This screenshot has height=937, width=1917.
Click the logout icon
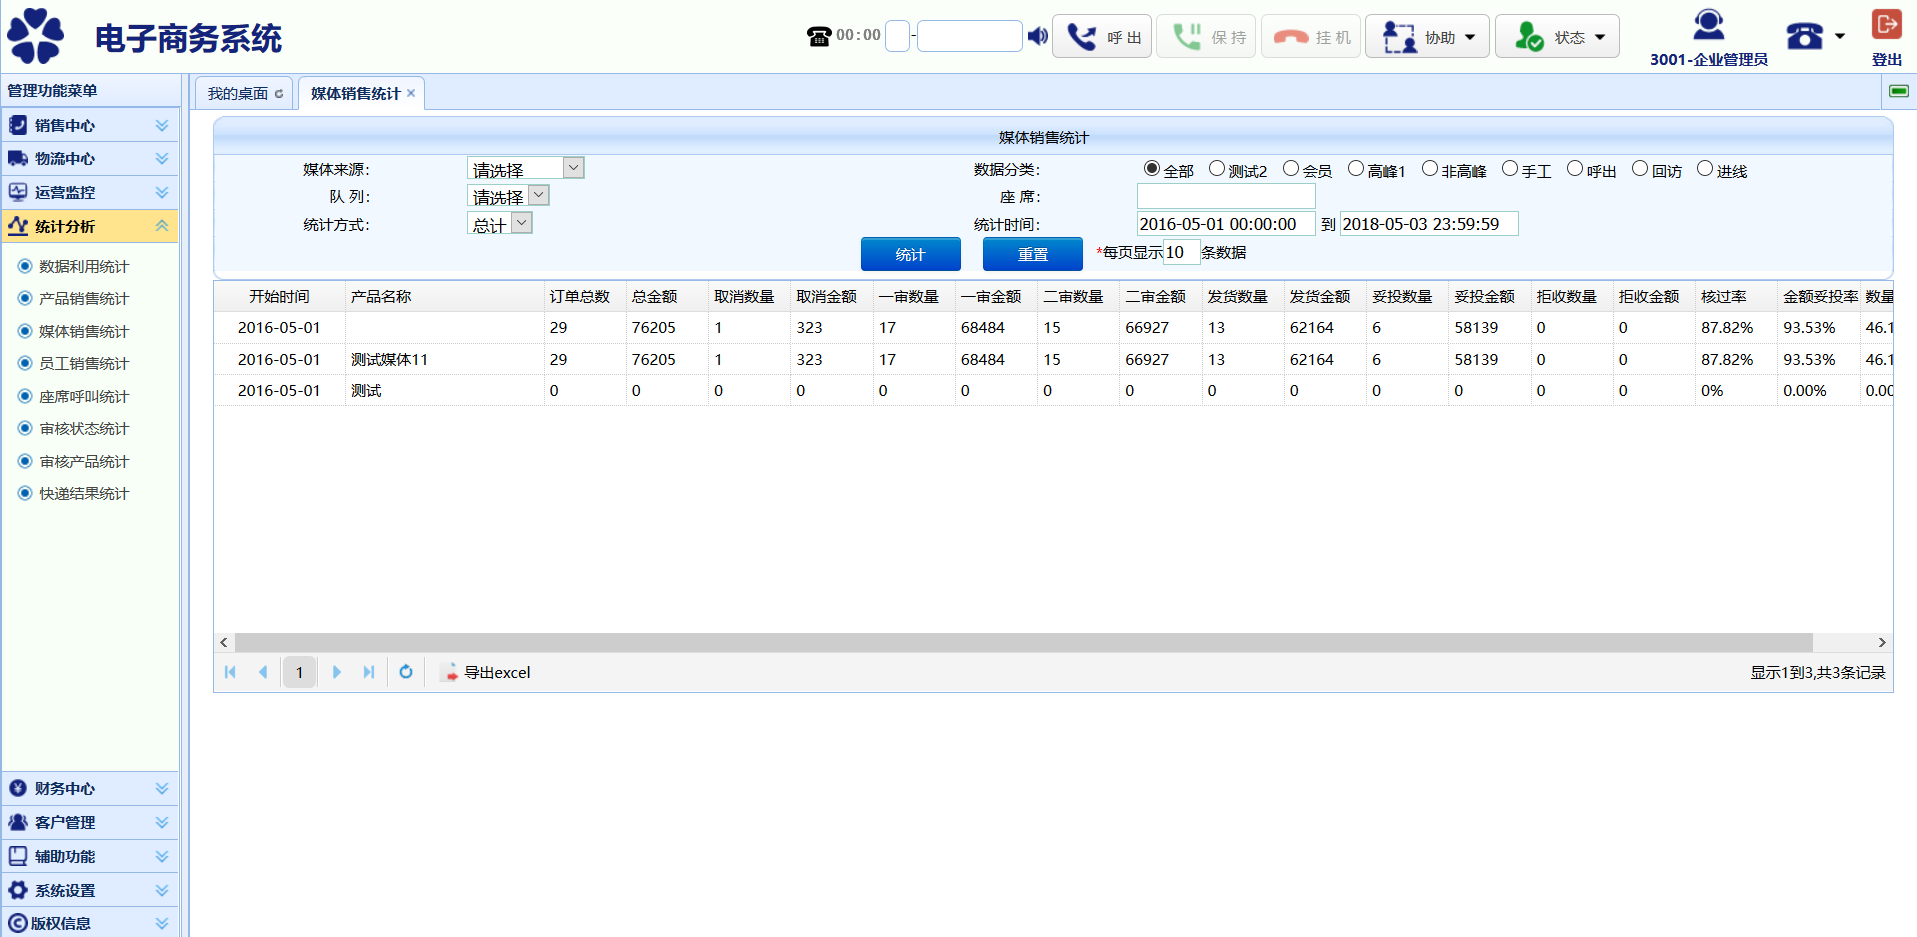click(x=1886, y=24)
